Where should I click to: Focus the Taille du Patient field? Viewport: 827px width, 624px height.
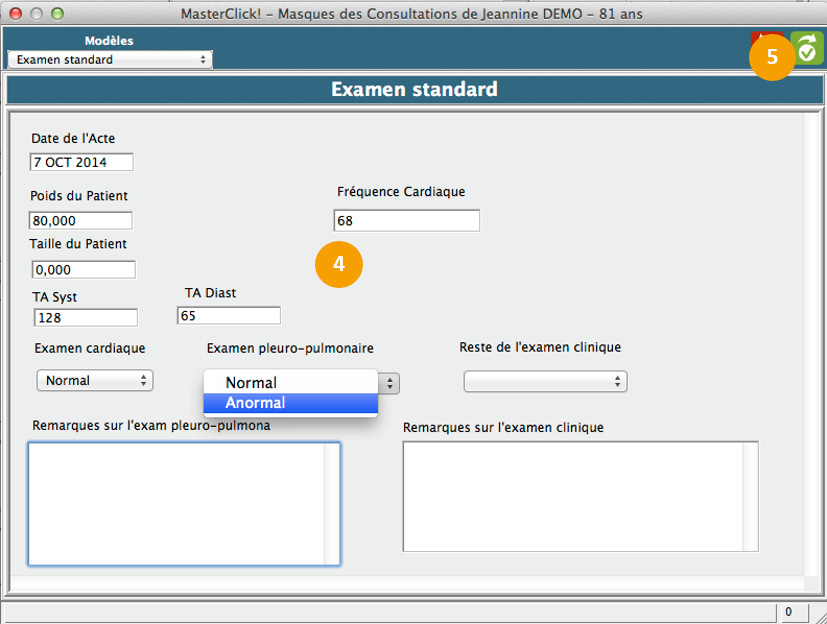click(x=83, y=270)
